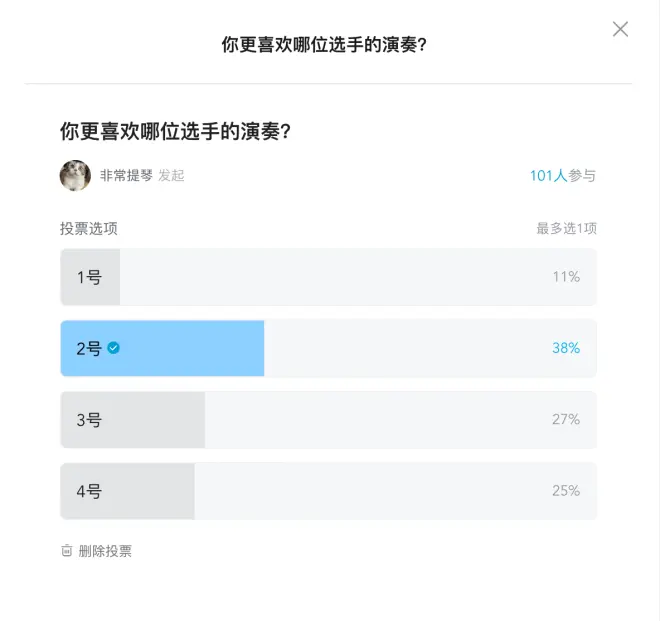Open the 非常提琴 user profile name
The image size is (660, 621).
pyautogui.click(x=126, y=176)
